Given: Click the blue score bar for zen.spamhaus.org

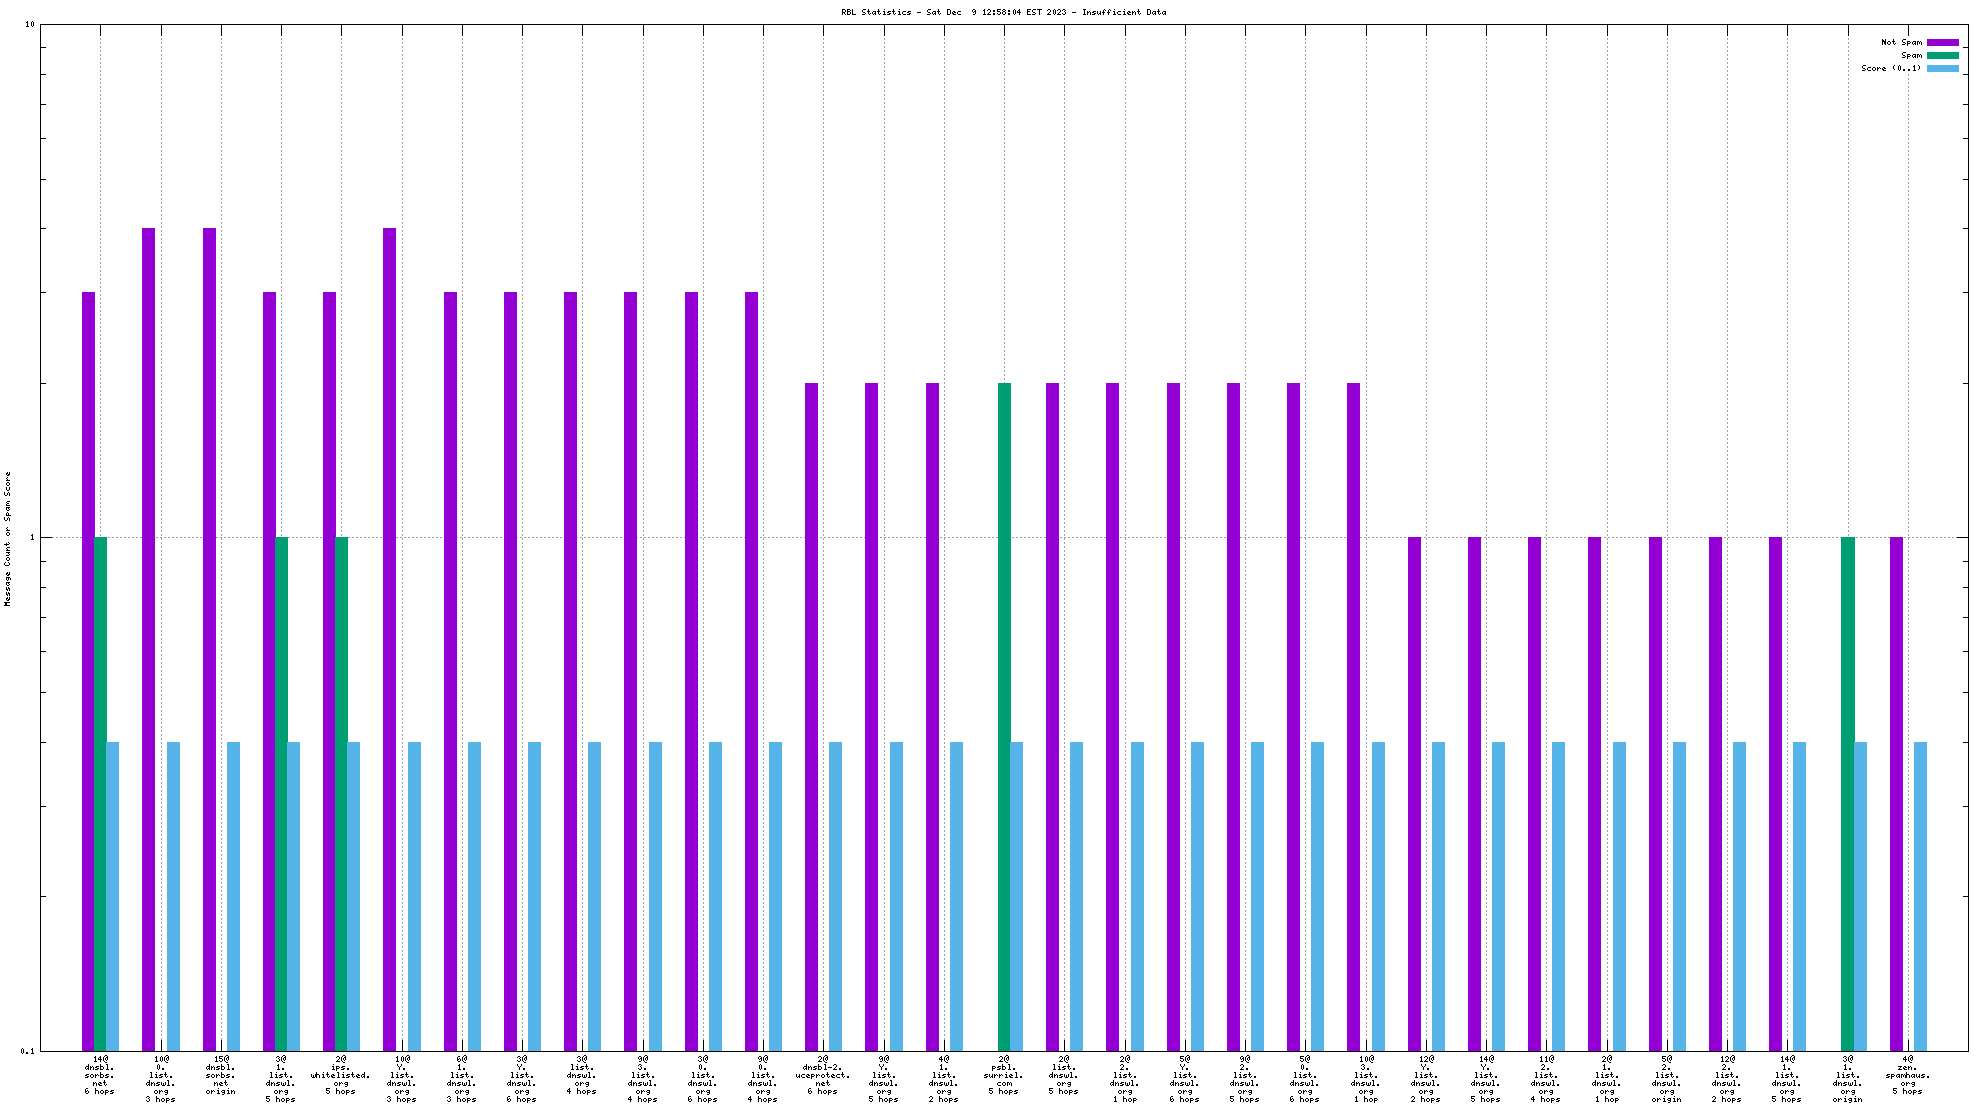Looking at the screenshot, I should click(x=1920, y=895).
